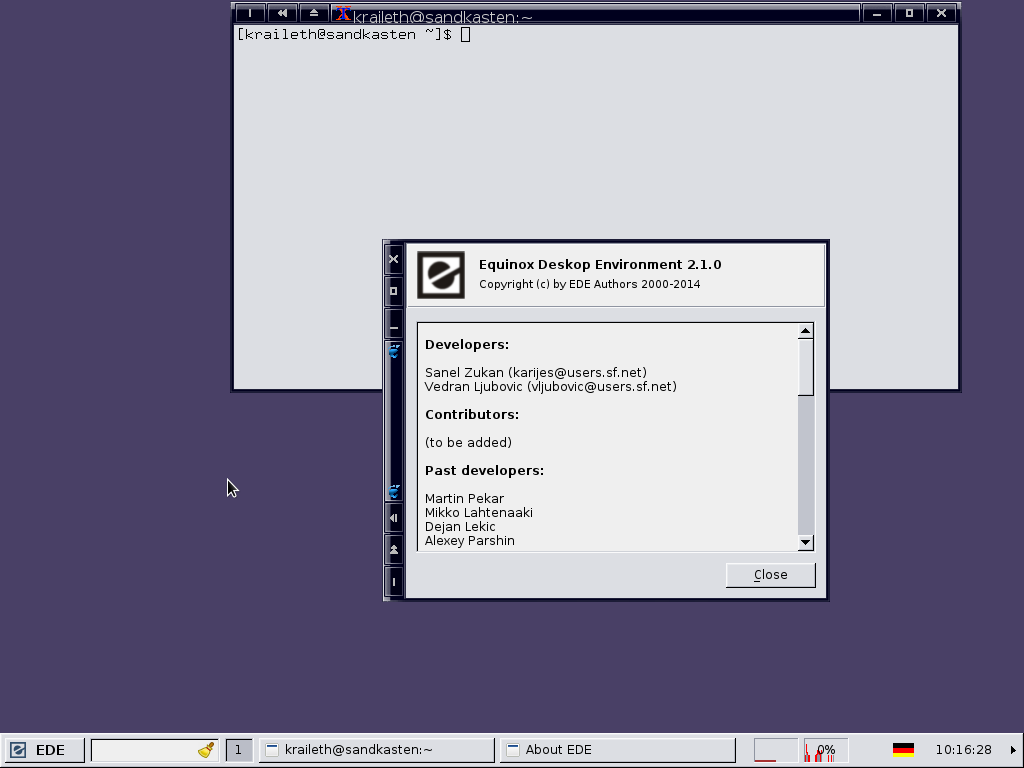Click the X icon in terminal title bar
This screenshot has height=768, width=1024.
click(343, 13)
